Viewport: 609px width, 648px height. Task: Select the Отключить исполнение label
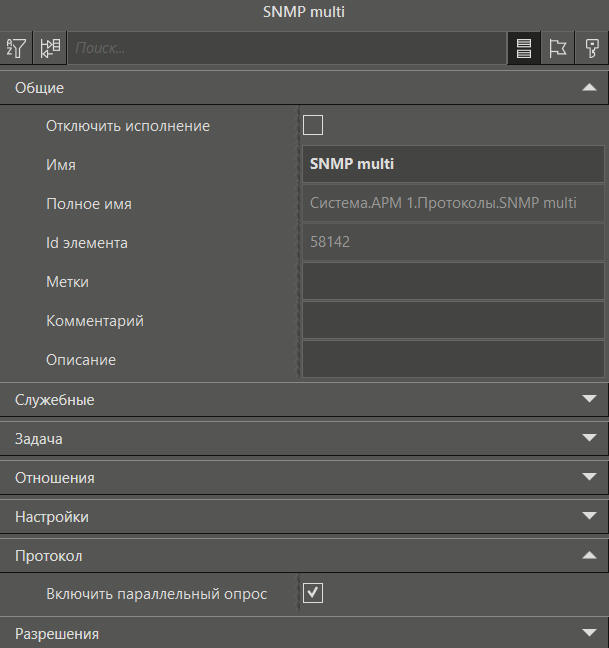(128, 126)
